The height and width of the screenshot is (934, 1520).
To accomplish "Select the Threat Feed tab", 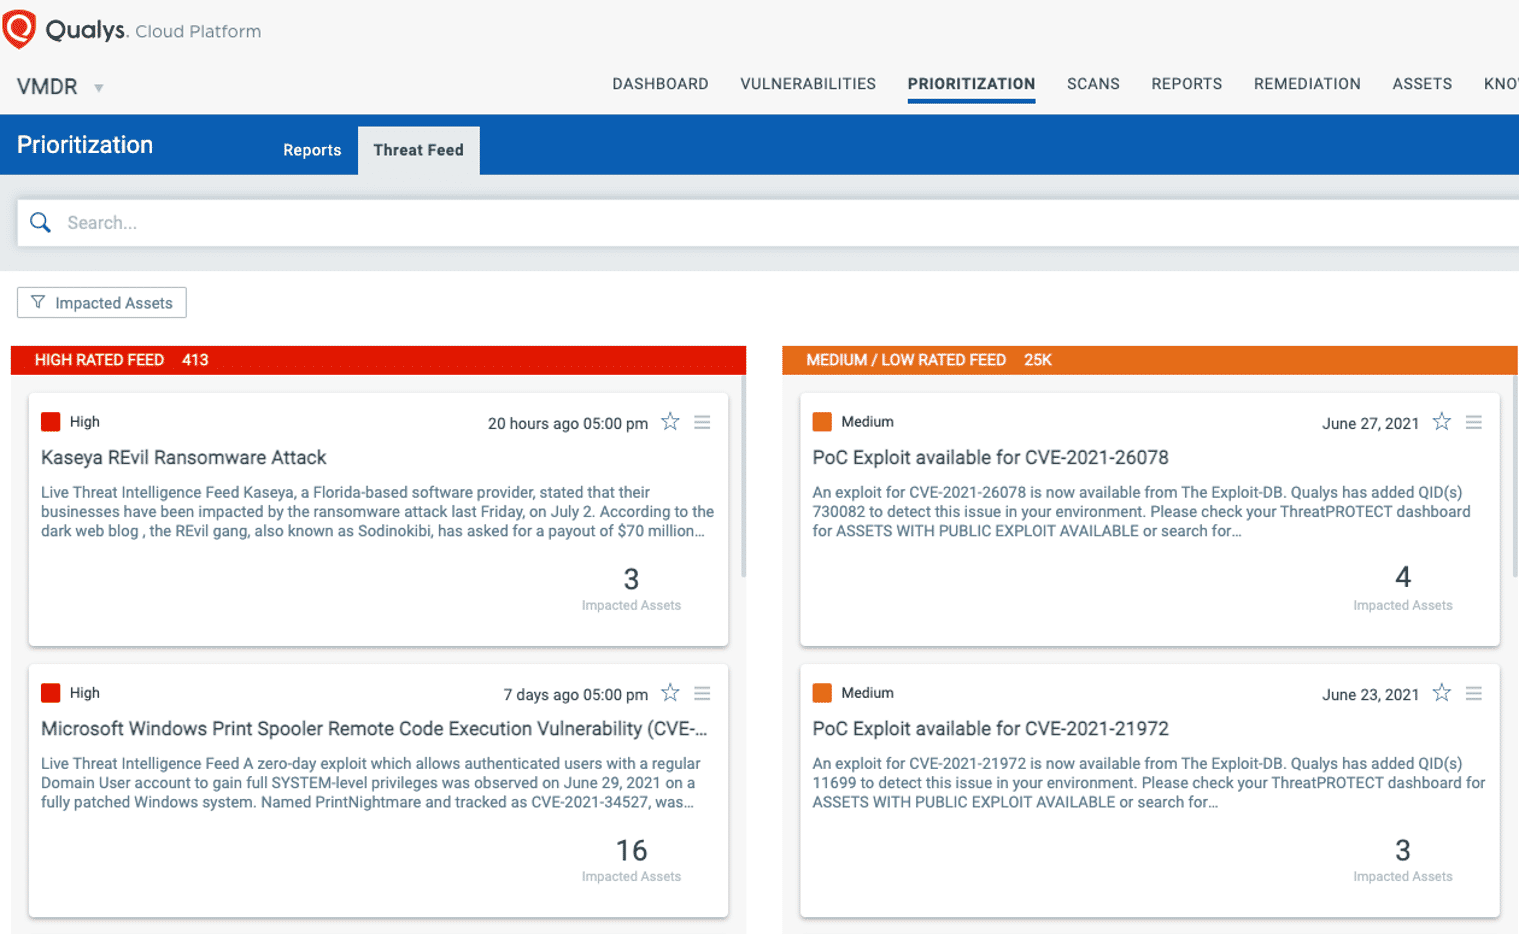I will tap(418, 150).
